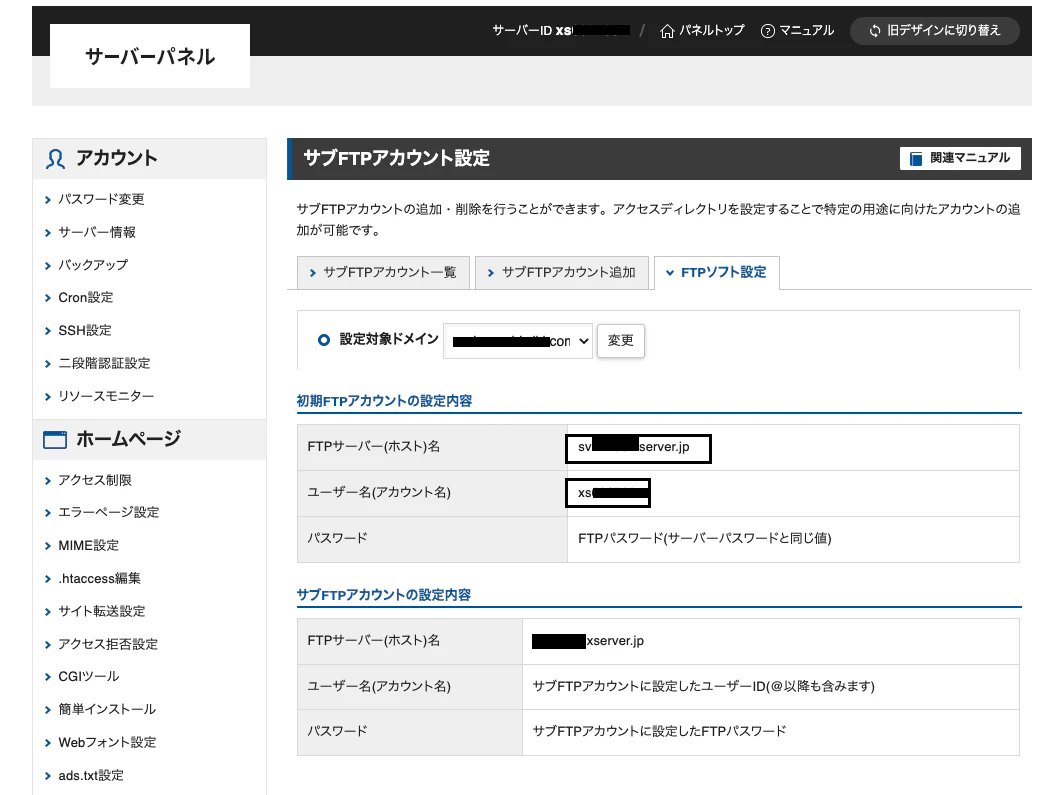This screenshot has width=1057, height=795.
Task: Open 簡単インストール in the sidebar
Action: click(x=104, y=709)
